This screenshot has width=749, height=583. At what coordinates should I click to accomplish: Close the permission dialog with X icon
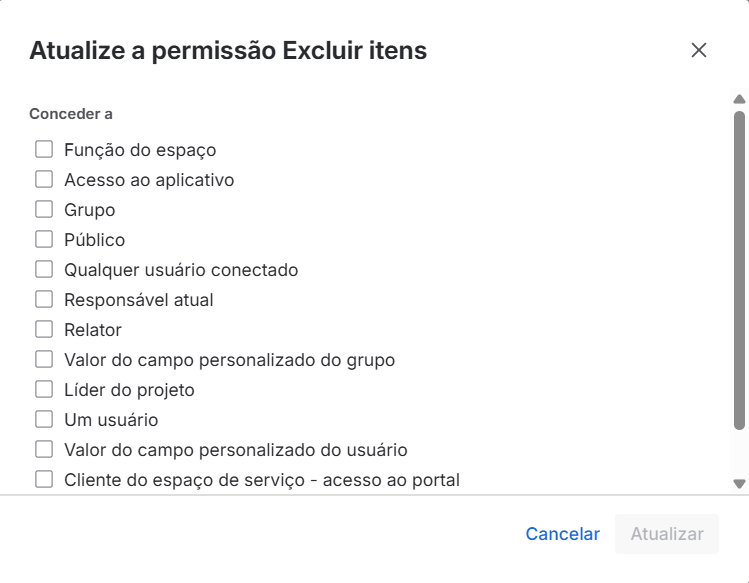click(x=699, y=50)
